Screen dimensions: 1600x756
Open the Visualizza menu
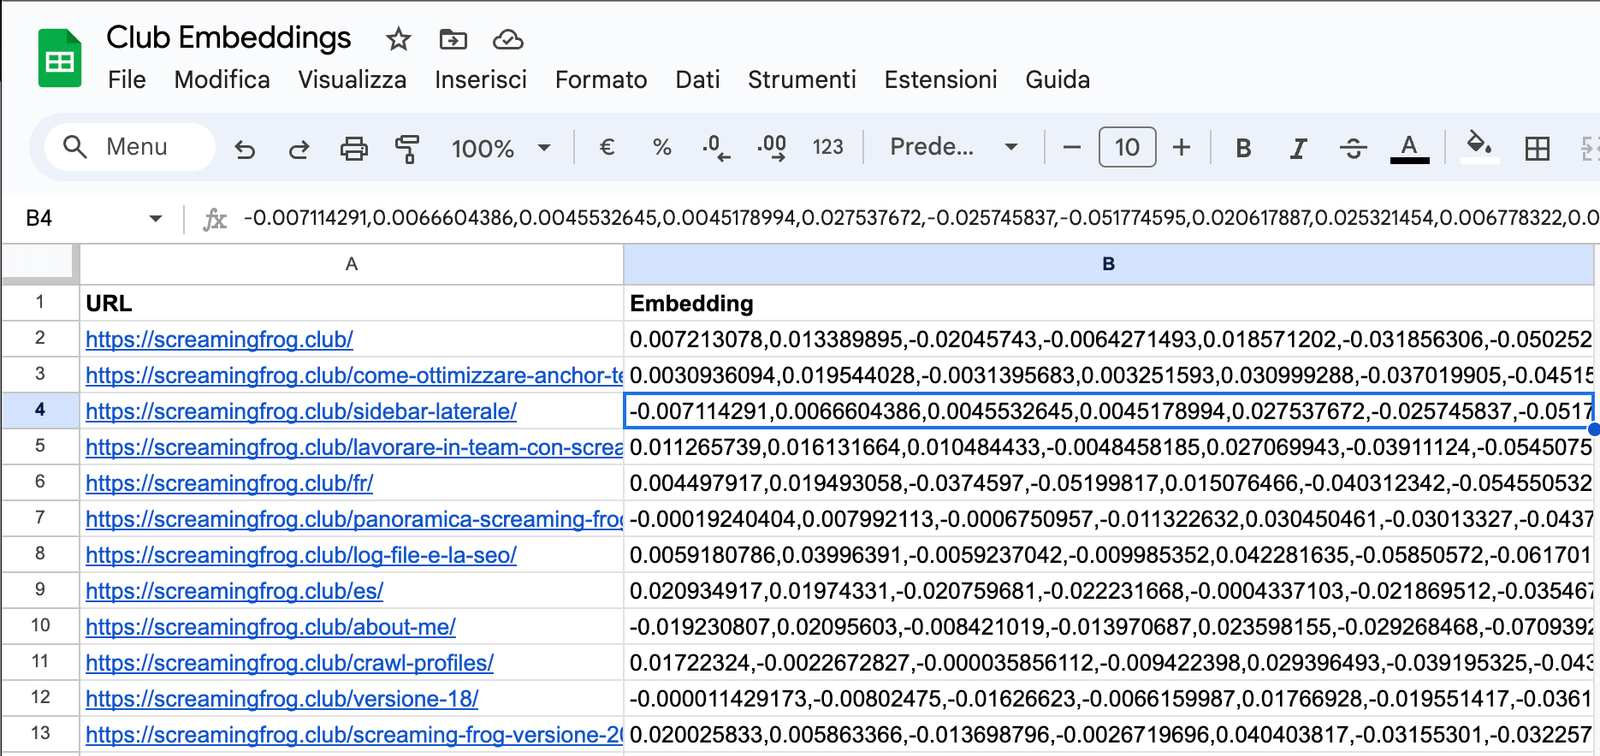click(x=352, y=80)
